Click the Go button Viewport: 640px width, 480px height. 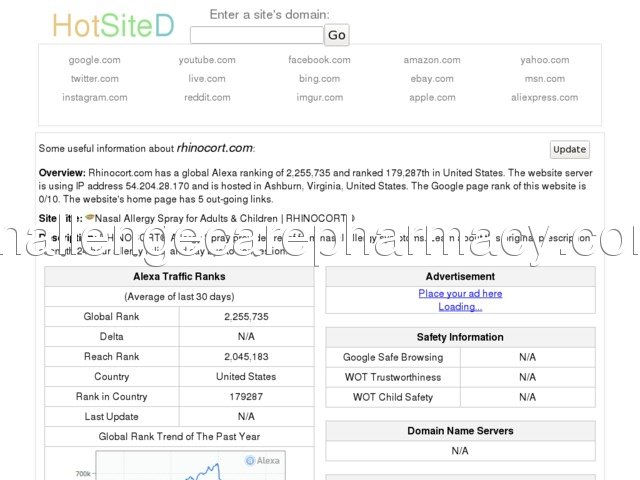point(337,35)
